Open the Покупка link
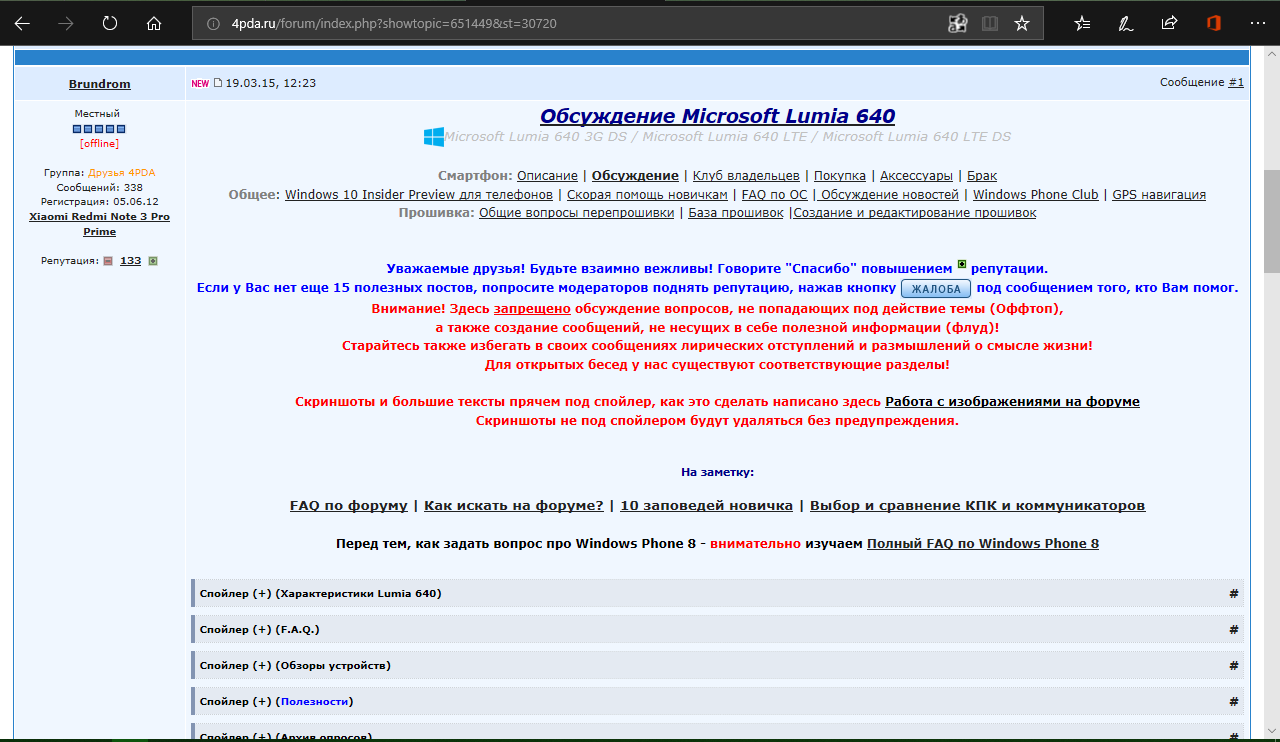1280x742 pixels. coord(840,175)
